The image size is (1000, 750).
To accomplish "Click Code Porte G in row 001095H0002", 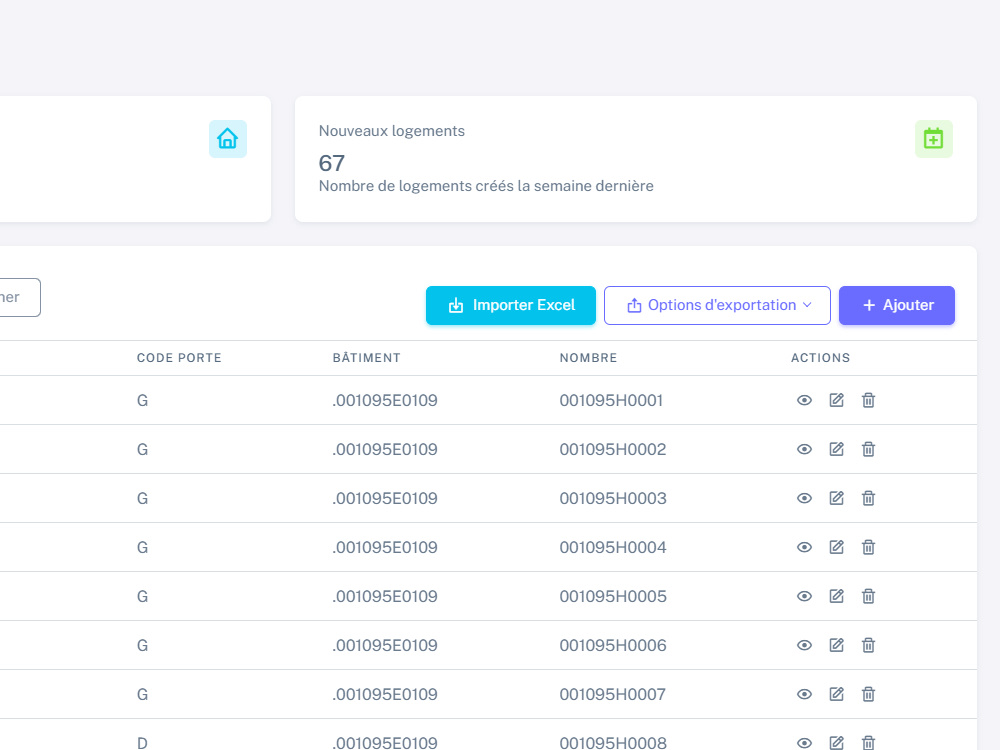I will click(x=142, y=450).
